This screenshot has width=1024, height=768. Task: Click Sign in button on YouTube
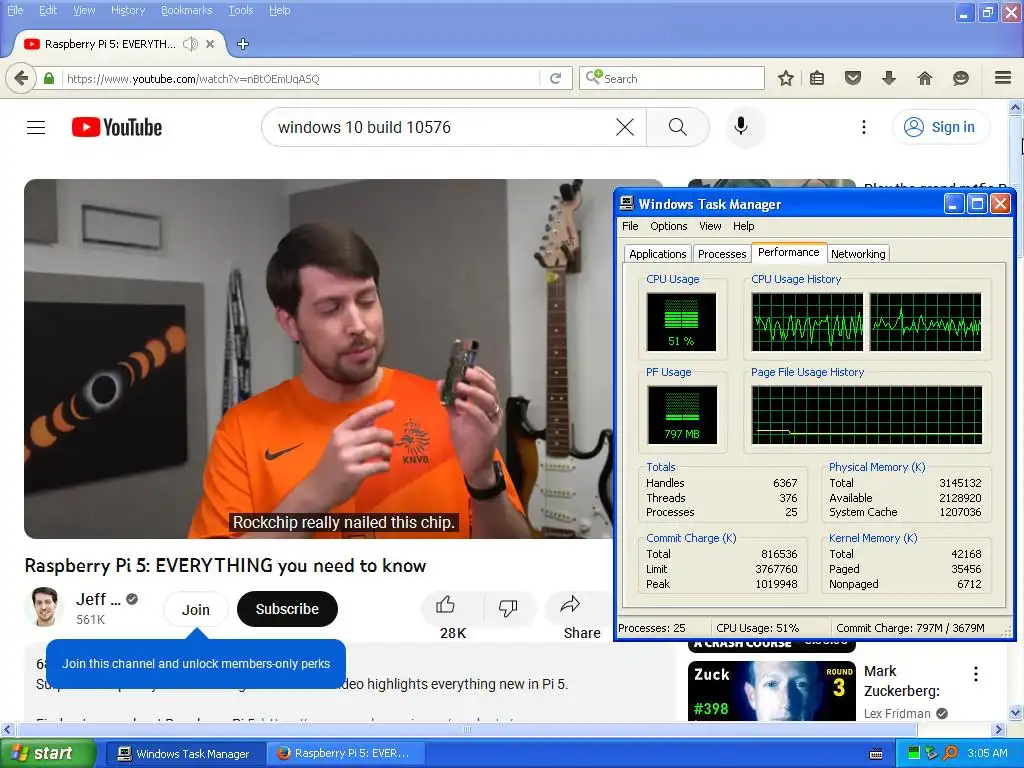tap(941, 127)
